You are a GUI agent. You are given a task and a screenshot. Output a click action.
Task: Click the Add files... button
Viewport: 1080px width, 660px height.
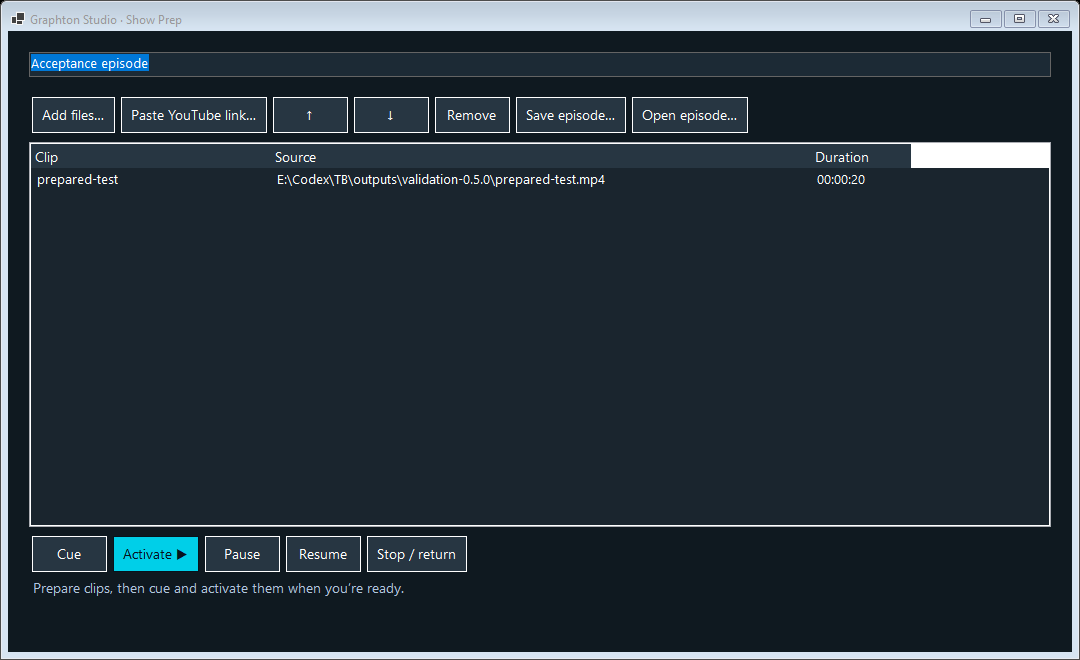coord(73,115)
